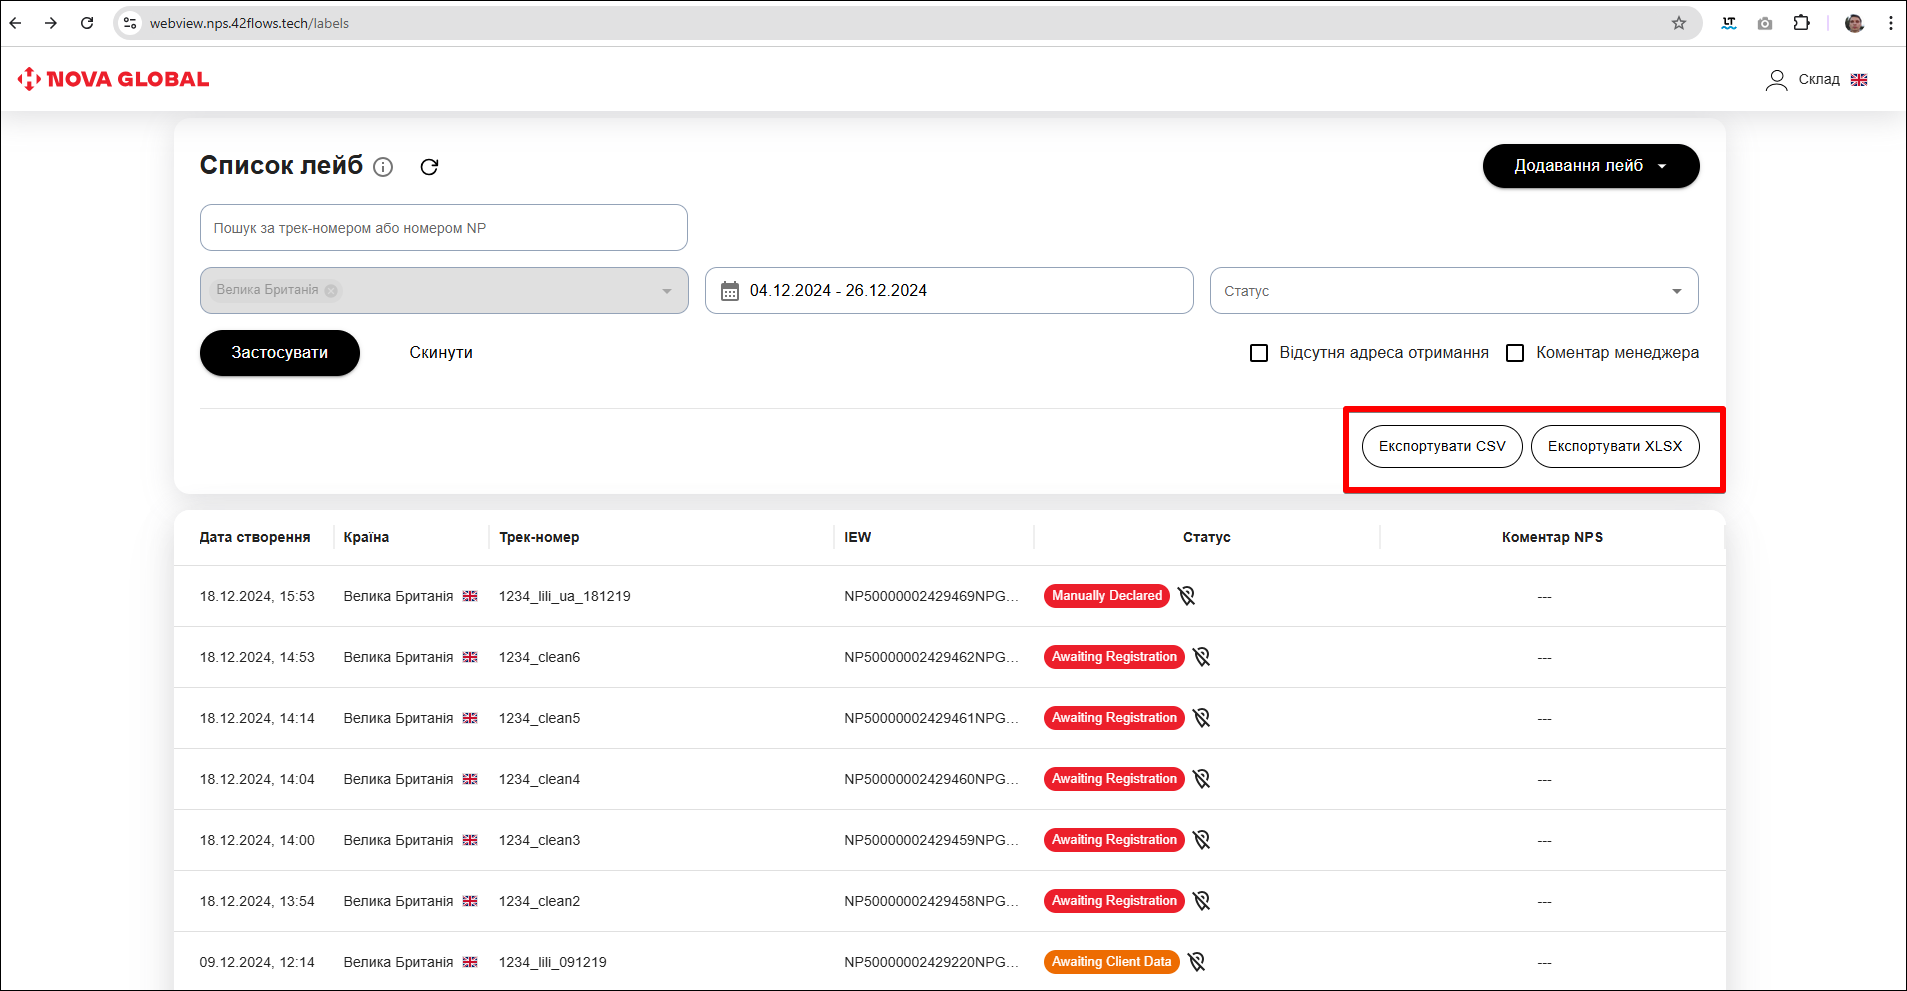Viewport: 1907px width, 991px height.
Task: Click IEW NP50000002429469NPG… cell
Action: [932, 596]
